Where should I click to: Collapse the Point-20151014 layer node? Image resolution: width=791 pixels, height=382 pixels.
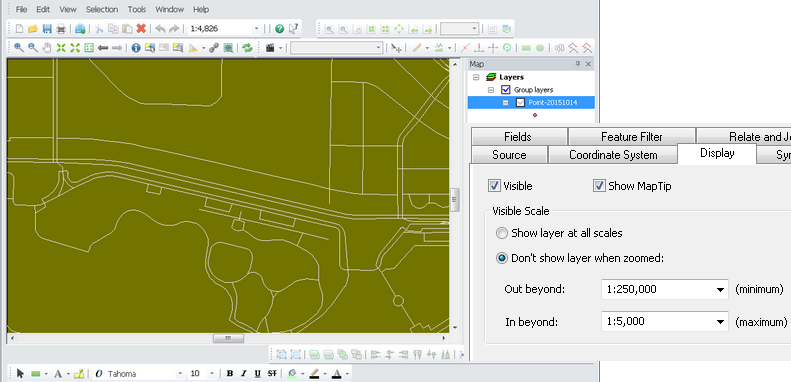coord(505,102)
